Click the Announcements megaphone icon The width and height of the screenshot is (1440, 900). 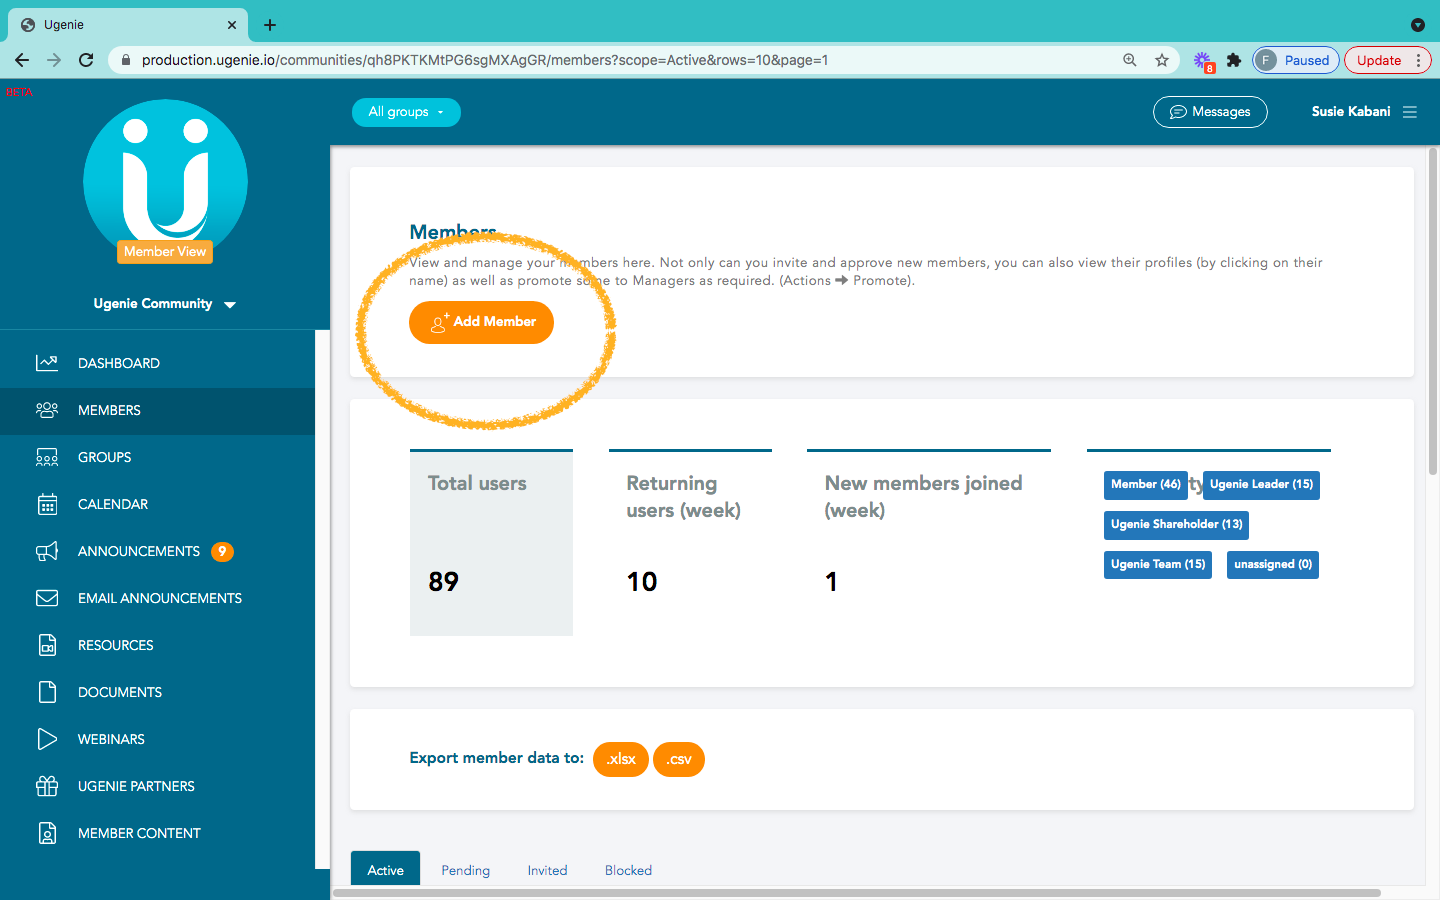point(47,551)
